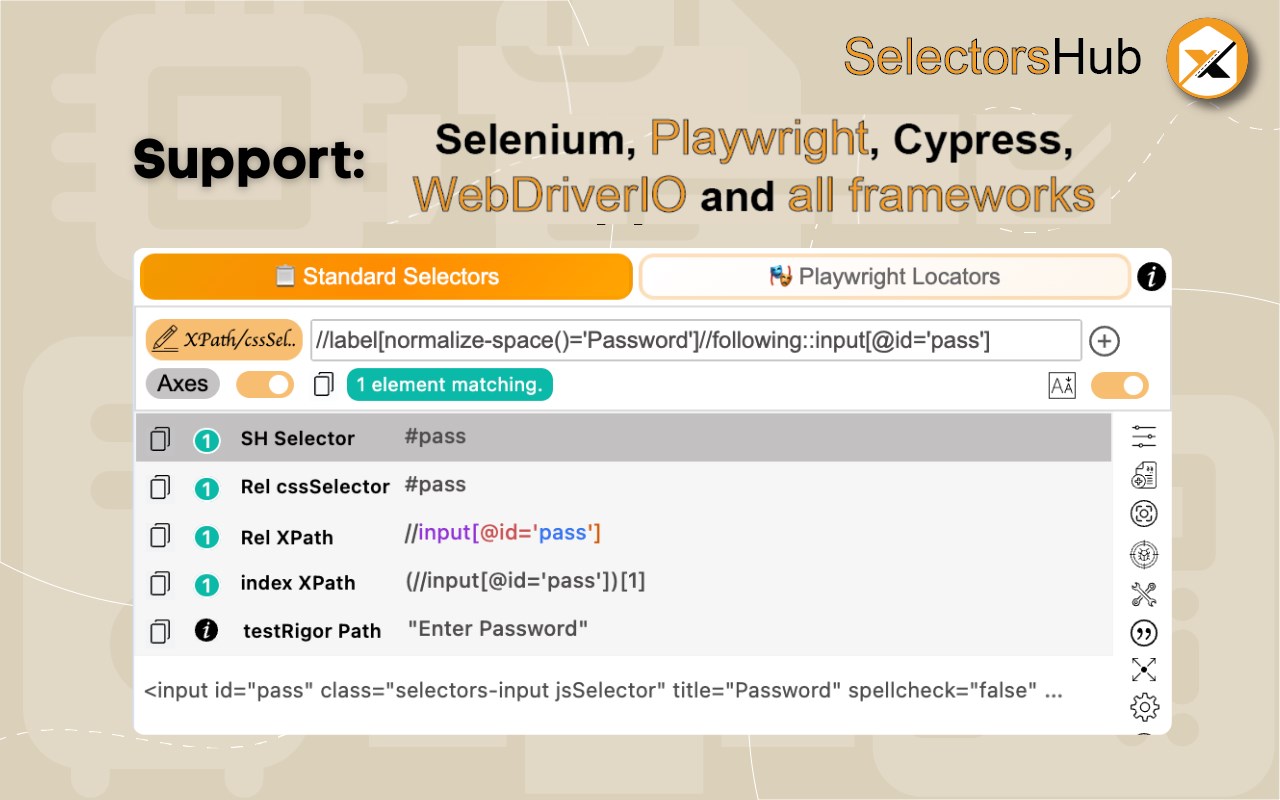The height and width of the screenshot is (800, 1280).
Task: Click the round info icon beside Playwright Locators
Action: coord(1152,277)
